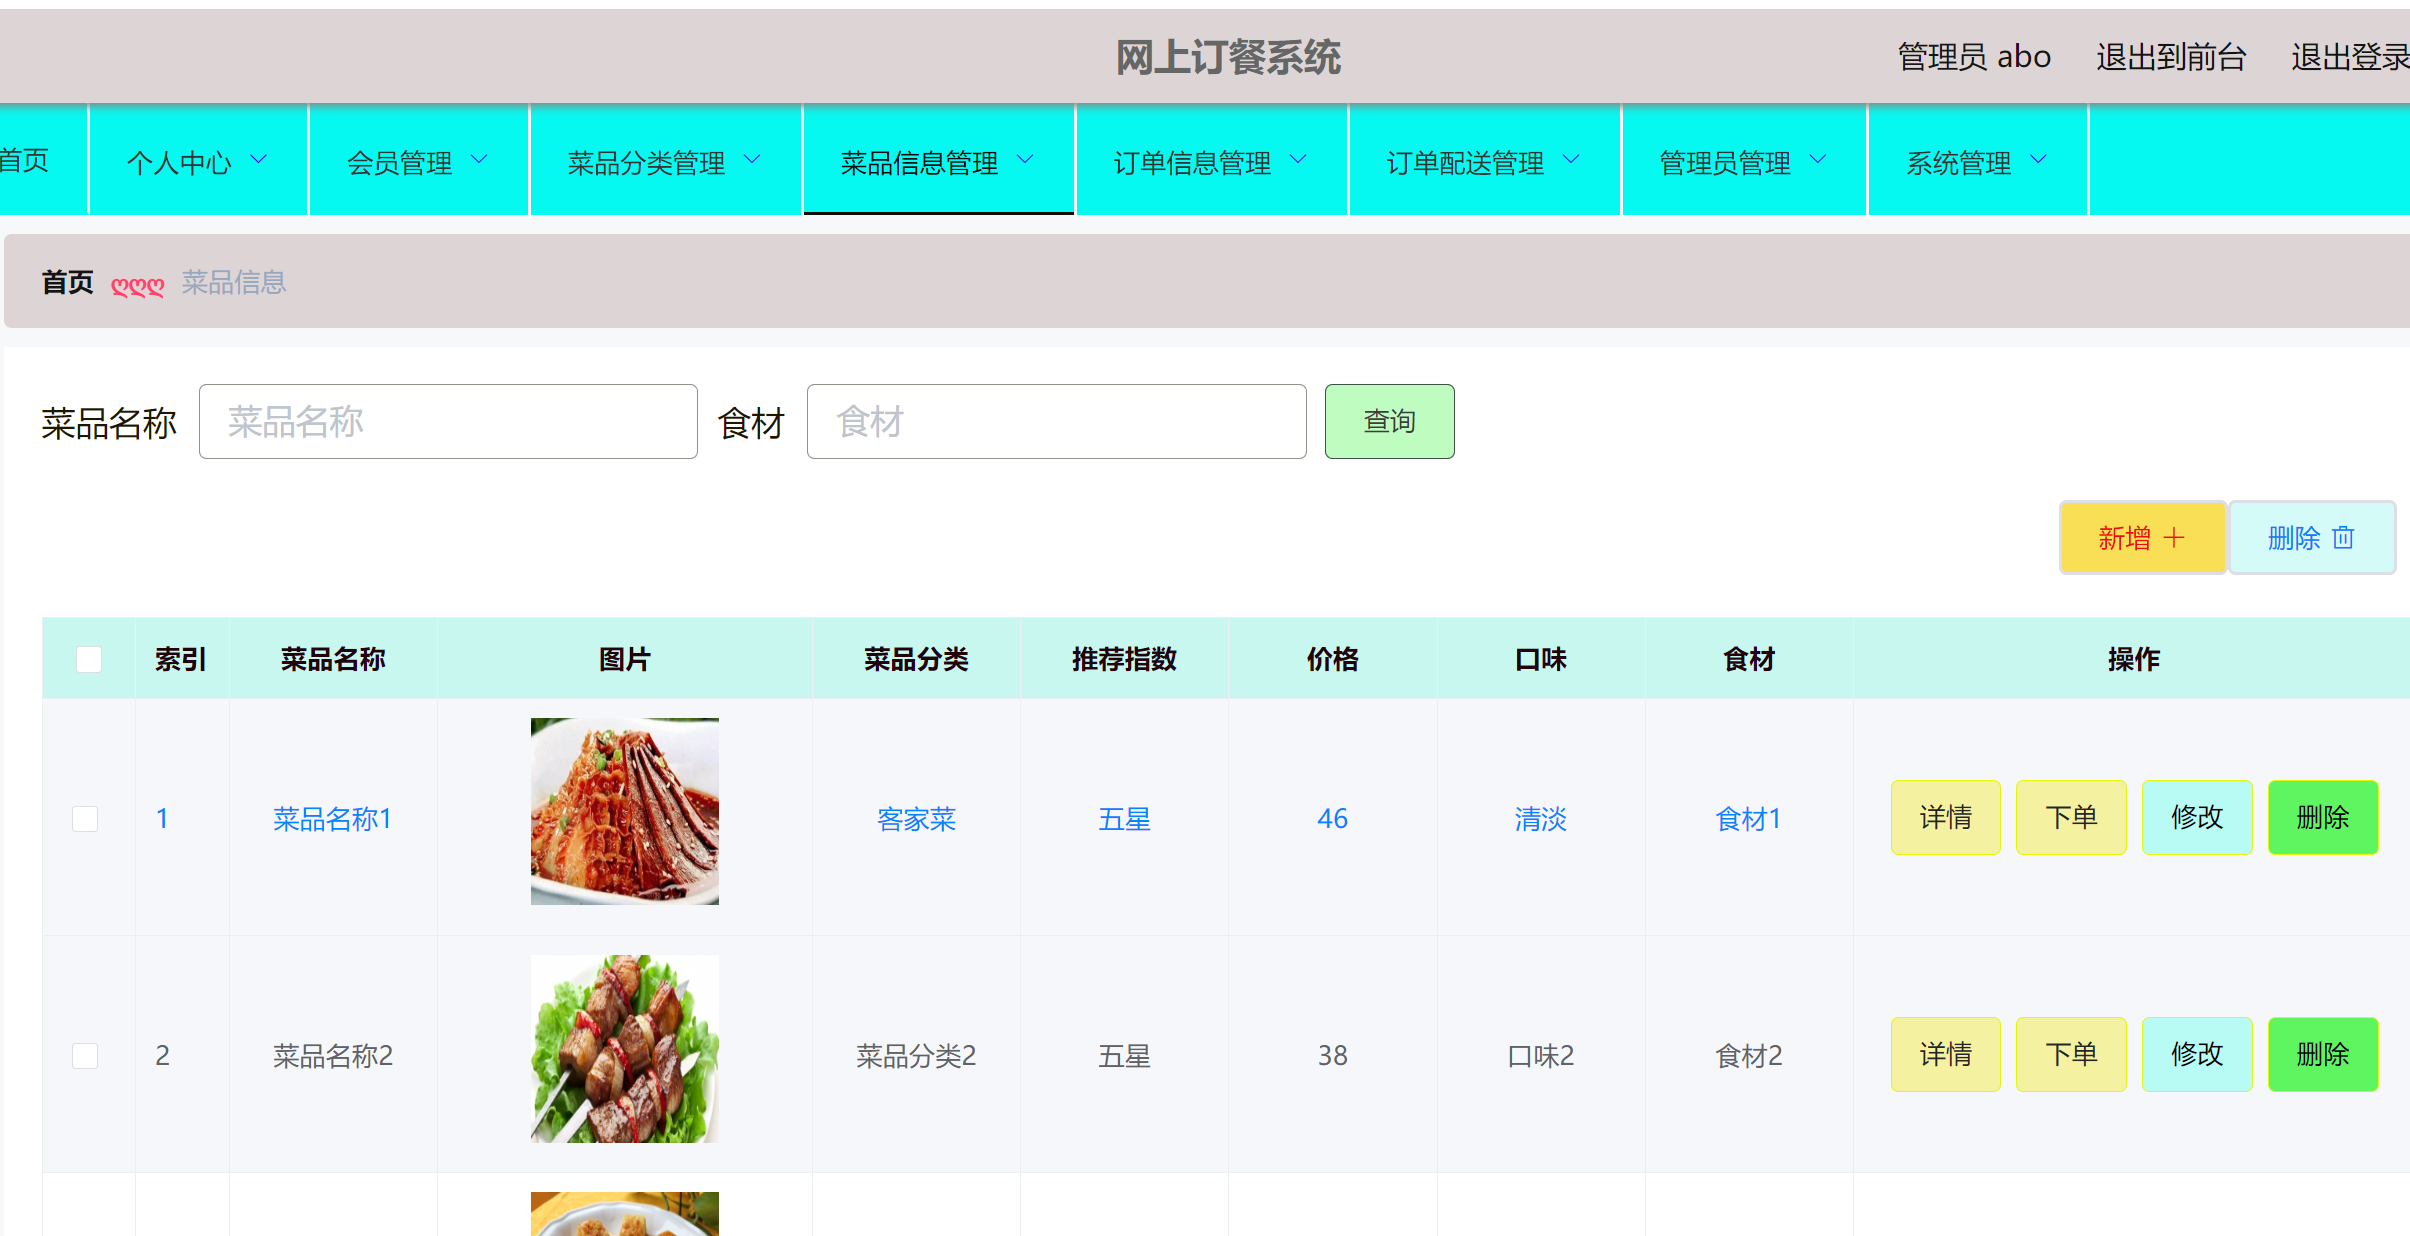
Task: Open the 会员管理 dropdown chevron
Action: pyautogui.click(x=481, y=159)
